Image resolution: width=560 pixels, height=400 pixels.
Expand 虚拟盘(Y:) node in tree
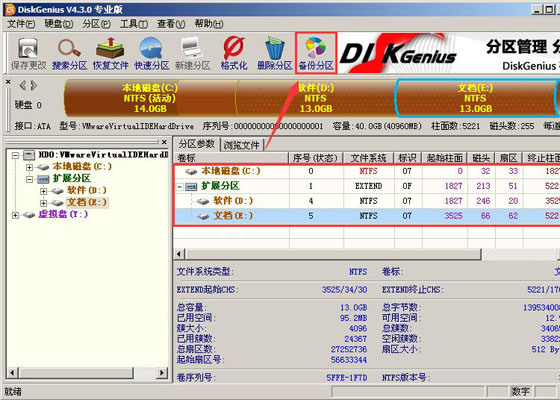point(15,215)
